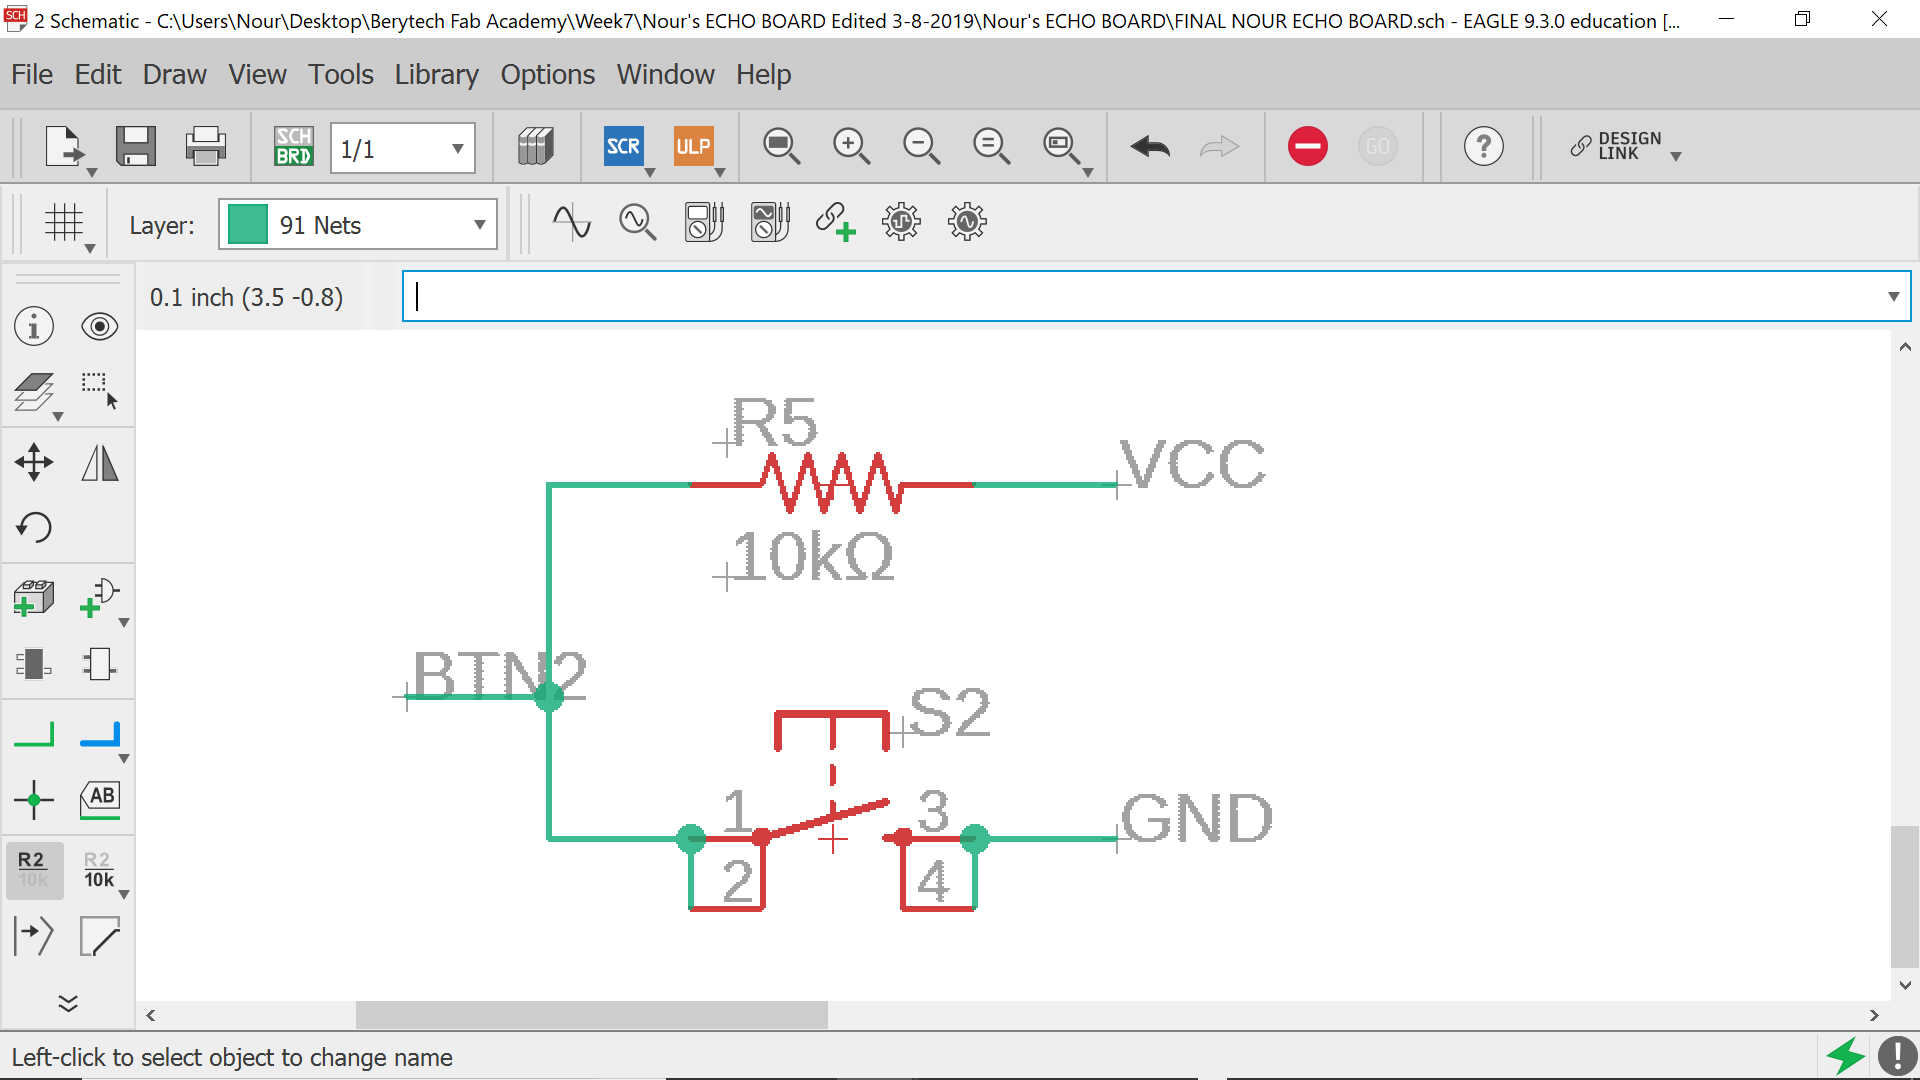1920x1080 pixels.
Task: Select the Mirror tool
Action: coord(100,462)
